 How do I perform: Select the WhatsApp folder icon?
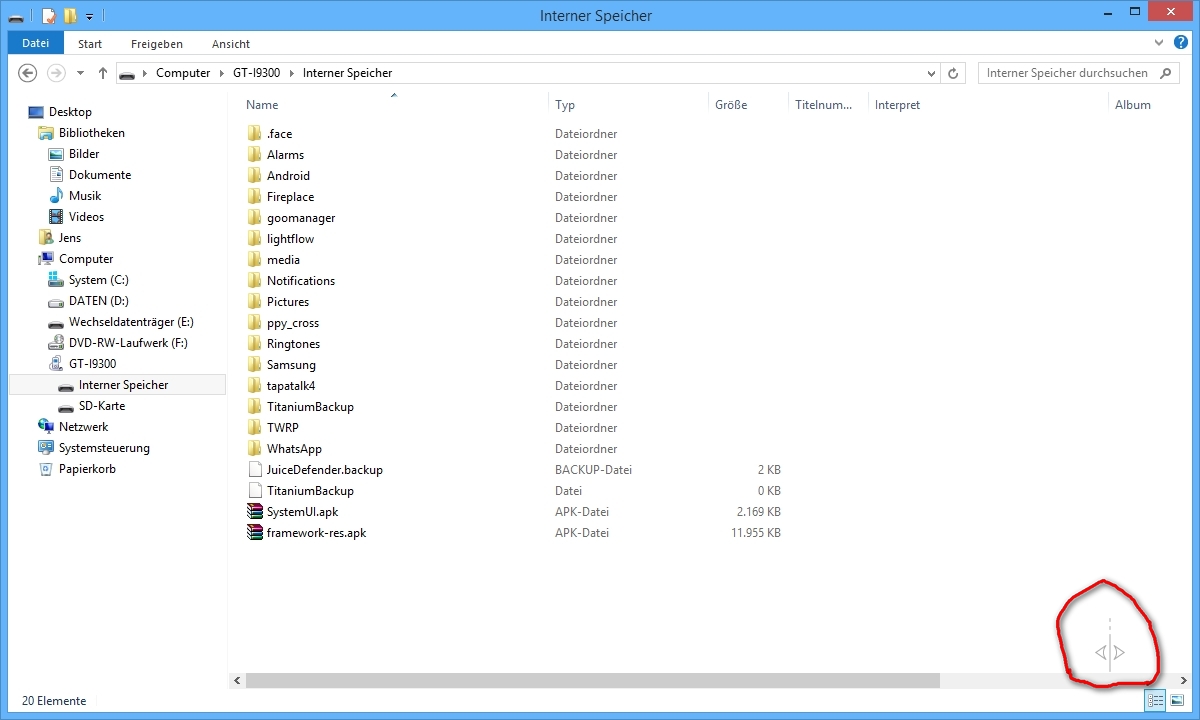[254, 449]
